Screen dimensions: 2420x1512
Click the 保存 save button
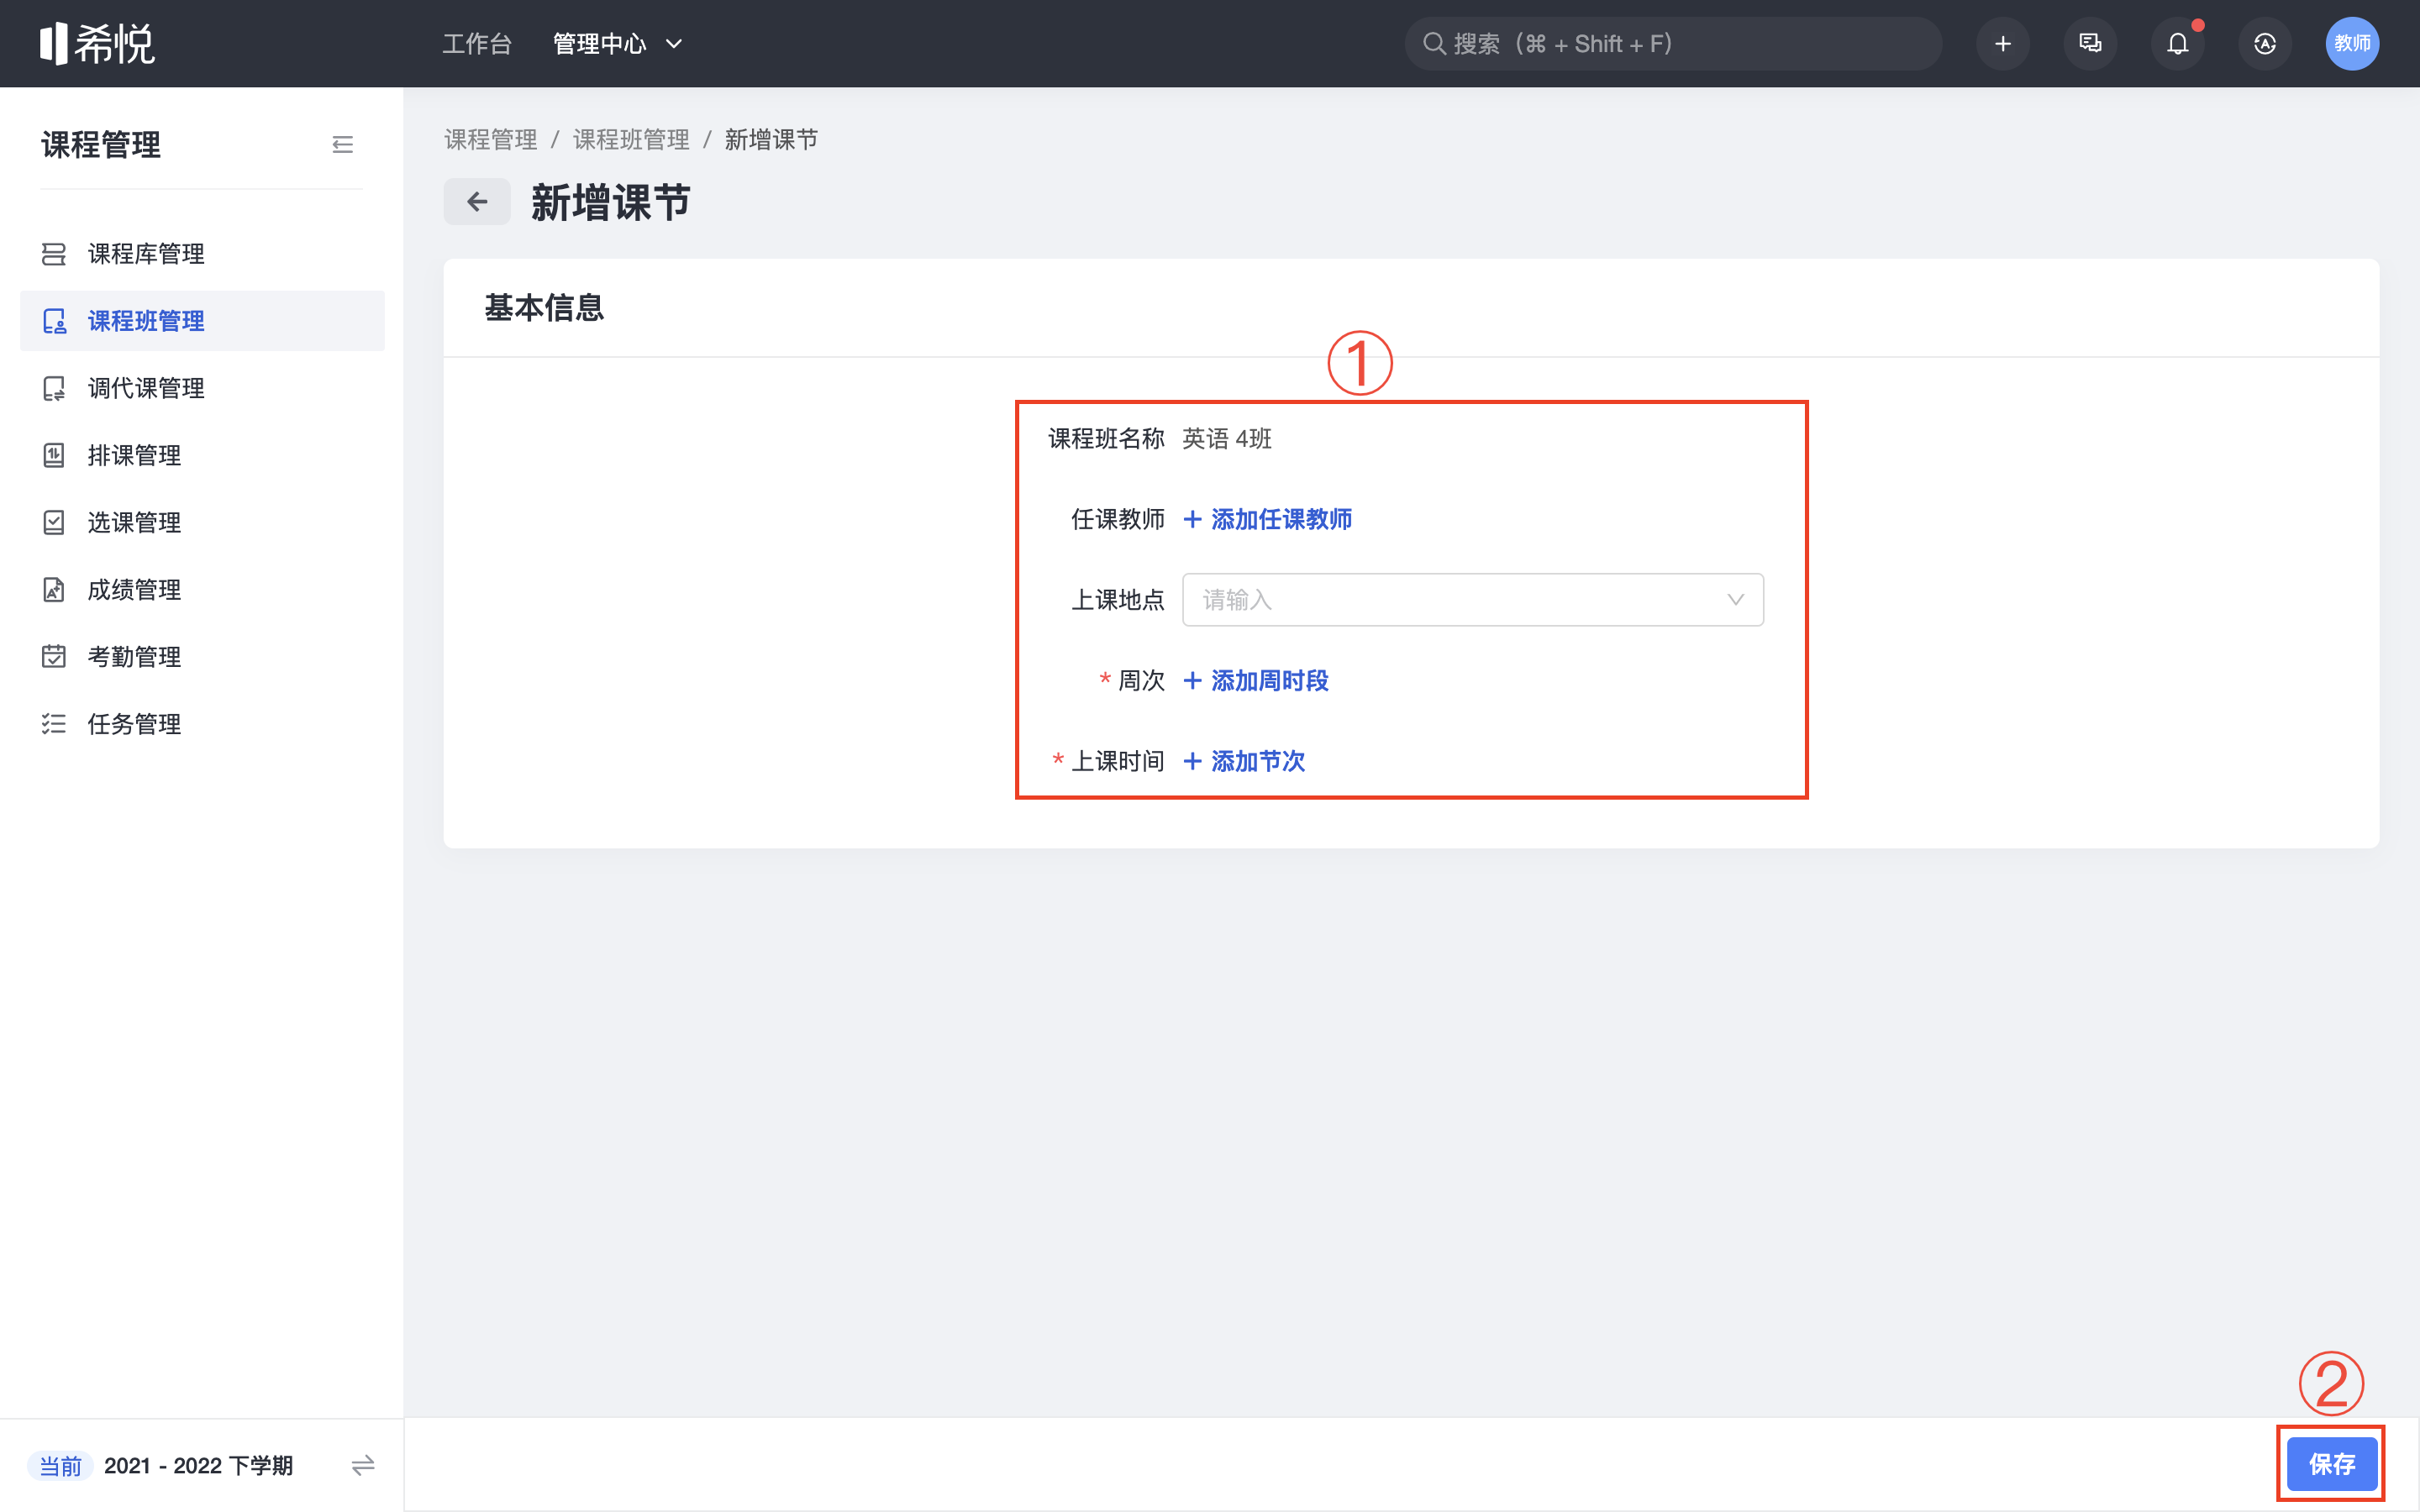point(2332,1464)
